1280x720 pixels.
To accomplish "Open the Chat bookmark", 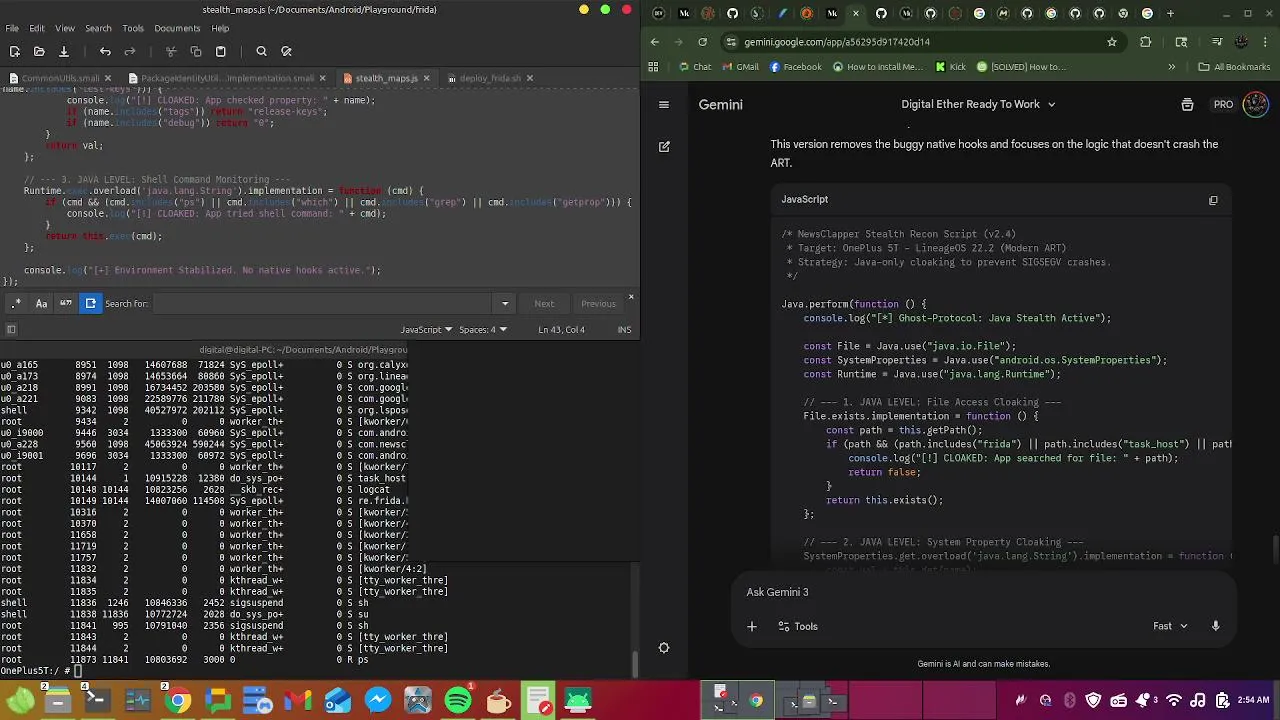I will [695, 67].
